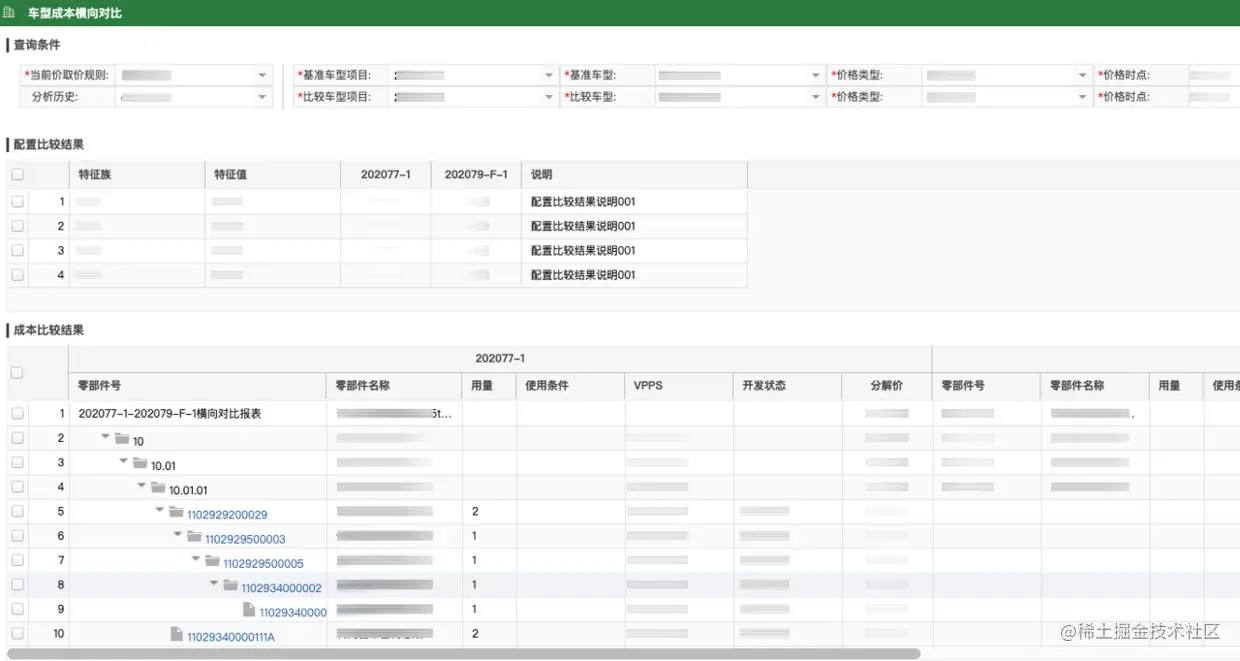Check the box for cost row 5
Image resolution: width=1240 pixels, height=661 pixels.
click(17, 511)
